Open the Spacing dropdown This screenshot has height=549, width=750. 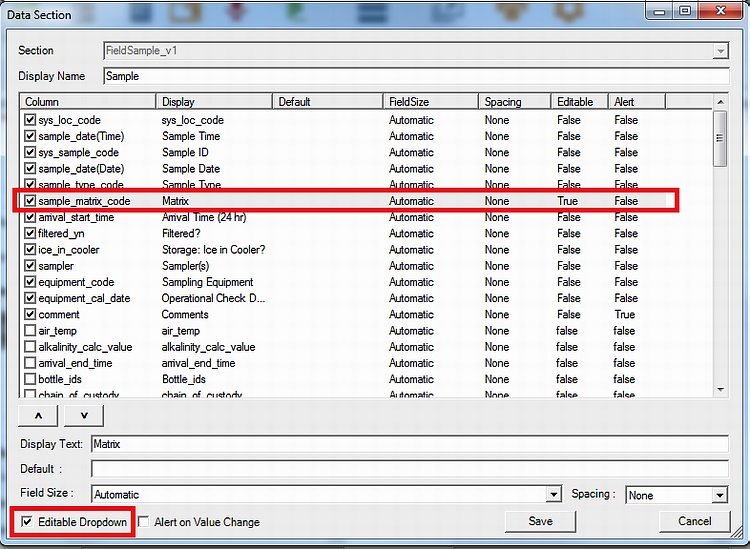point(719,495)
